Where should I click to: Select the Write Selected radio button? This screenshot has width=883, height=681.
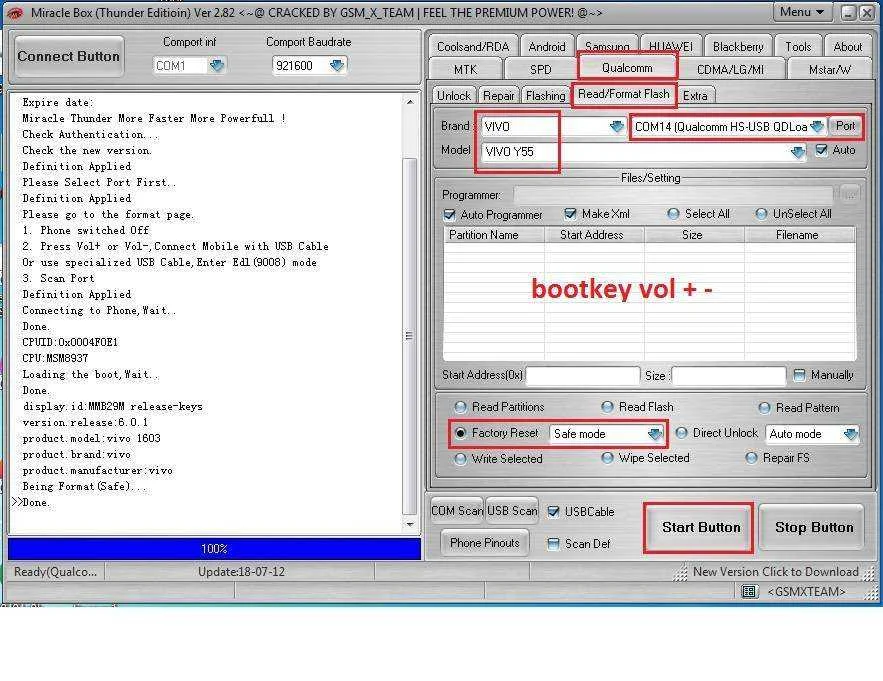tap(460, 459)
